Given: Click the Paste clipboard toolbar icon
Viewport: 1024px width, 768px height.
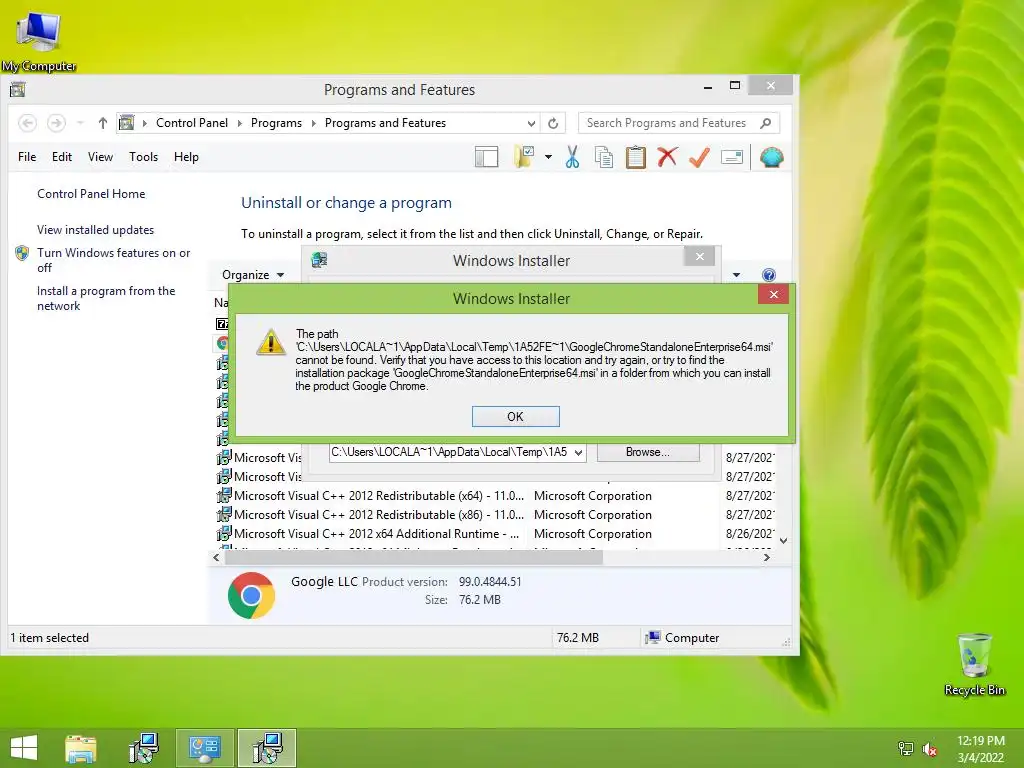Looking at the screenshot, I should click(635, 157).
